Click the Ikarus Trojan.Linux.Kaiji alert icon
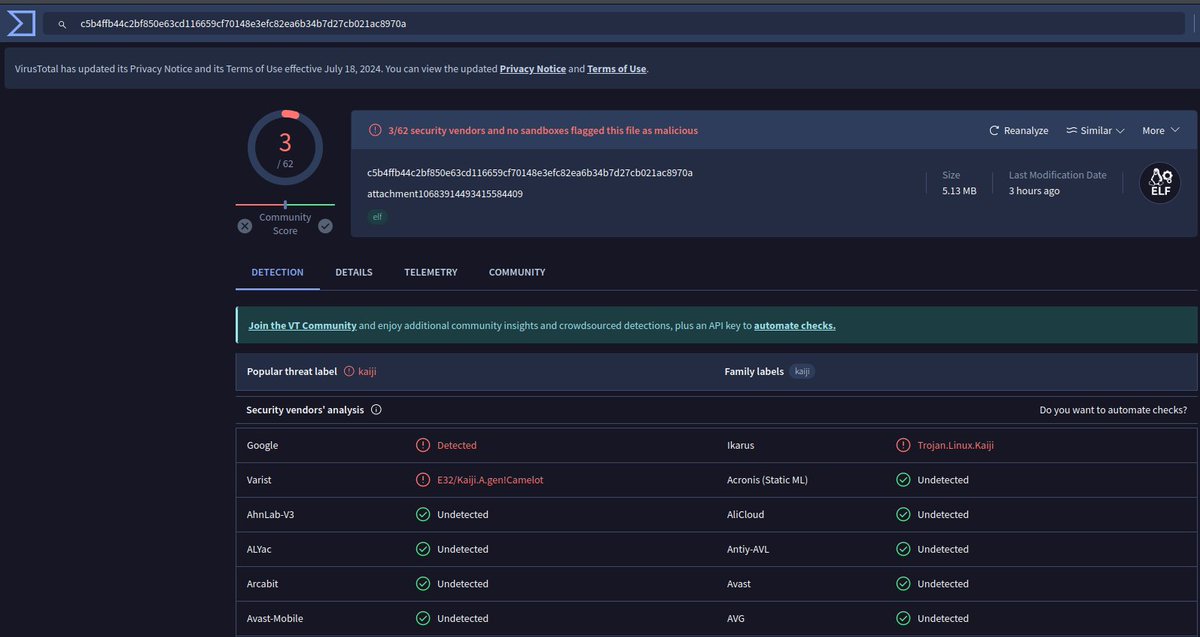Screen dimensions: 1200x637 [x=903, y=445]
